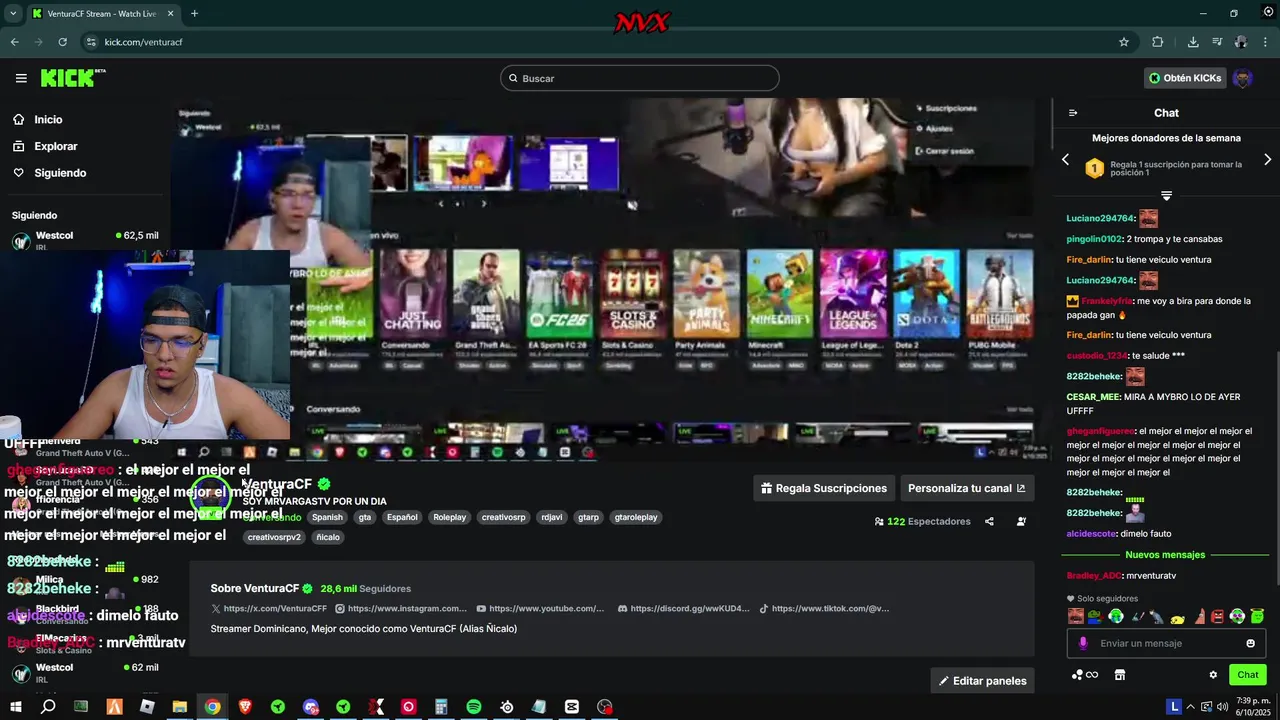Click the Enviar un mensaje input
Screen dimensions: 1280x720
[1167, 643]
